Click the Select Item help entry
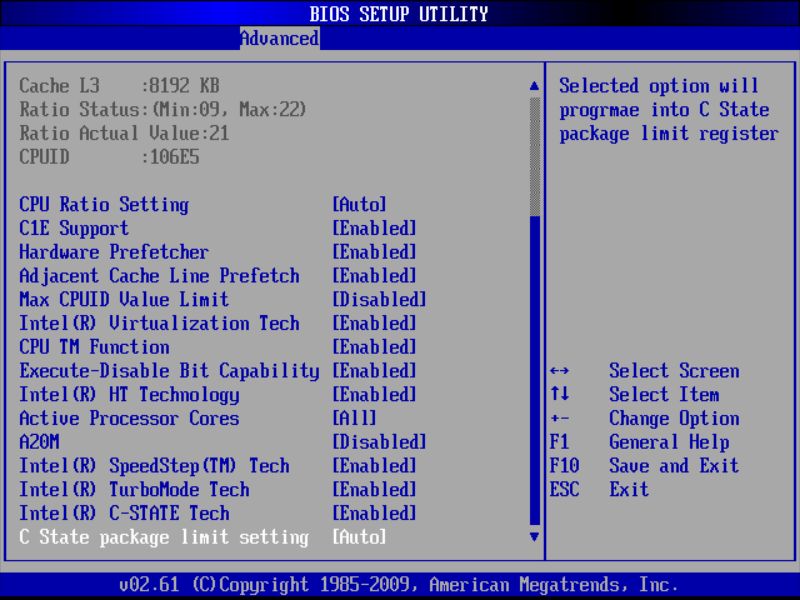The height and width of the screenshot is (600, 800). coord(664,394)
